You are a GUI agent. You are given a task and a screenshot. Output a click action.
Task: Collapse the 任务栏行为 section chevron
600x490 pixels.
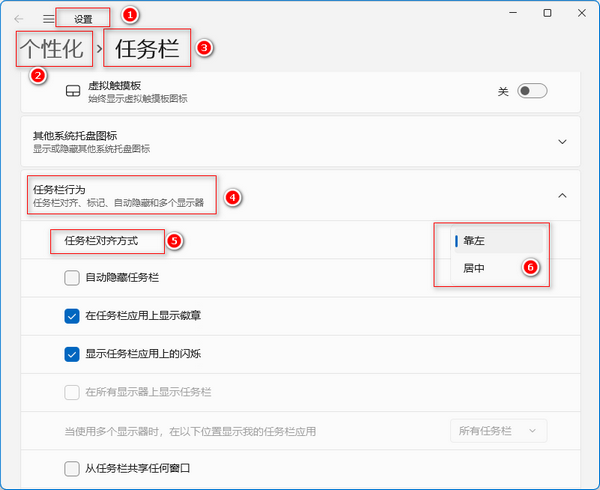click(x=562, y=196)
